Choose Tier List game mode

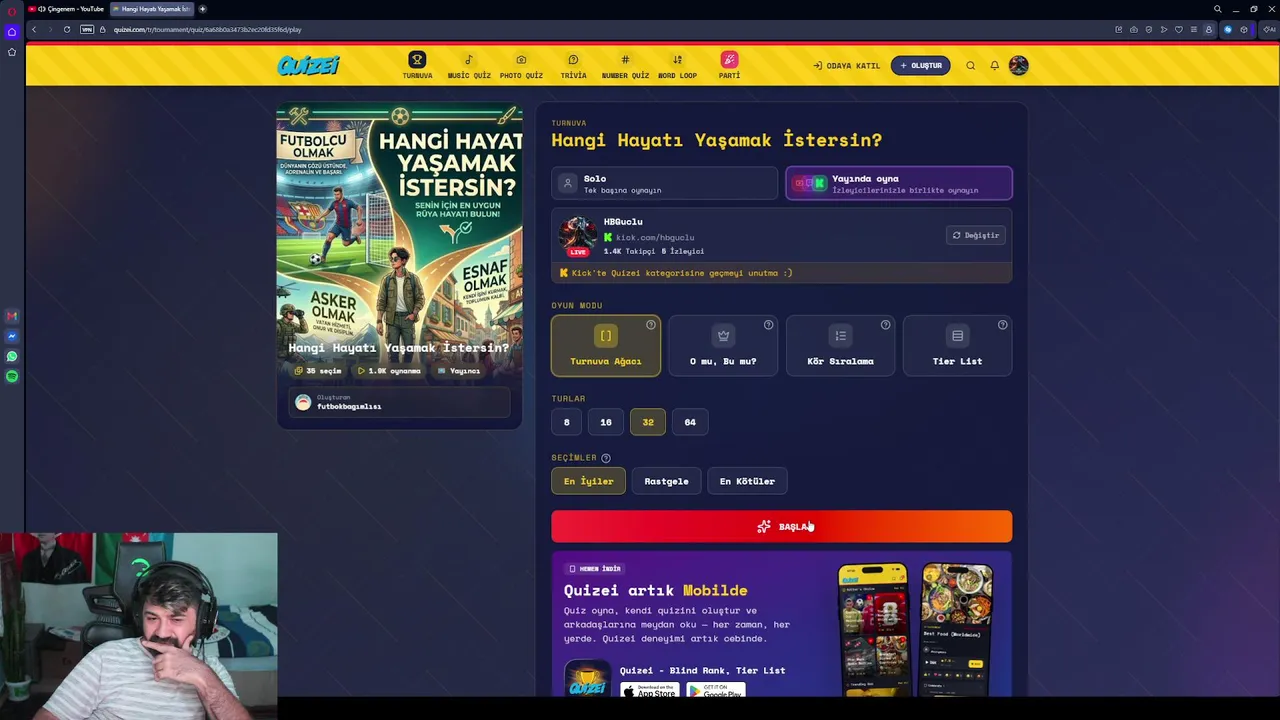tap(957, 346)
